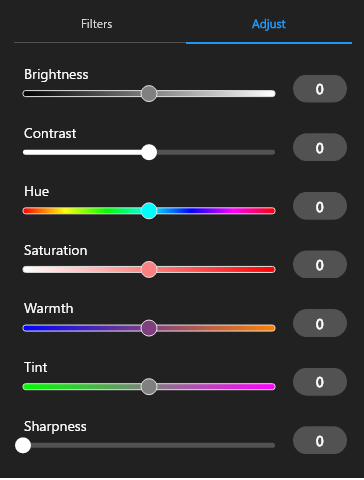The width and height of the screenshot is (364, 480).
Task: Click the Tint value field
Action: 320,382
